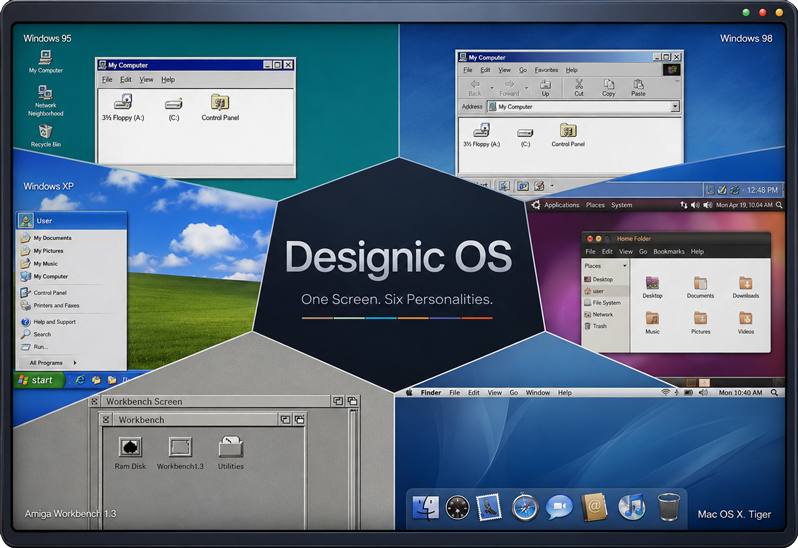Select (C:) drive in Windows 98 window

[x=525, y=136]
